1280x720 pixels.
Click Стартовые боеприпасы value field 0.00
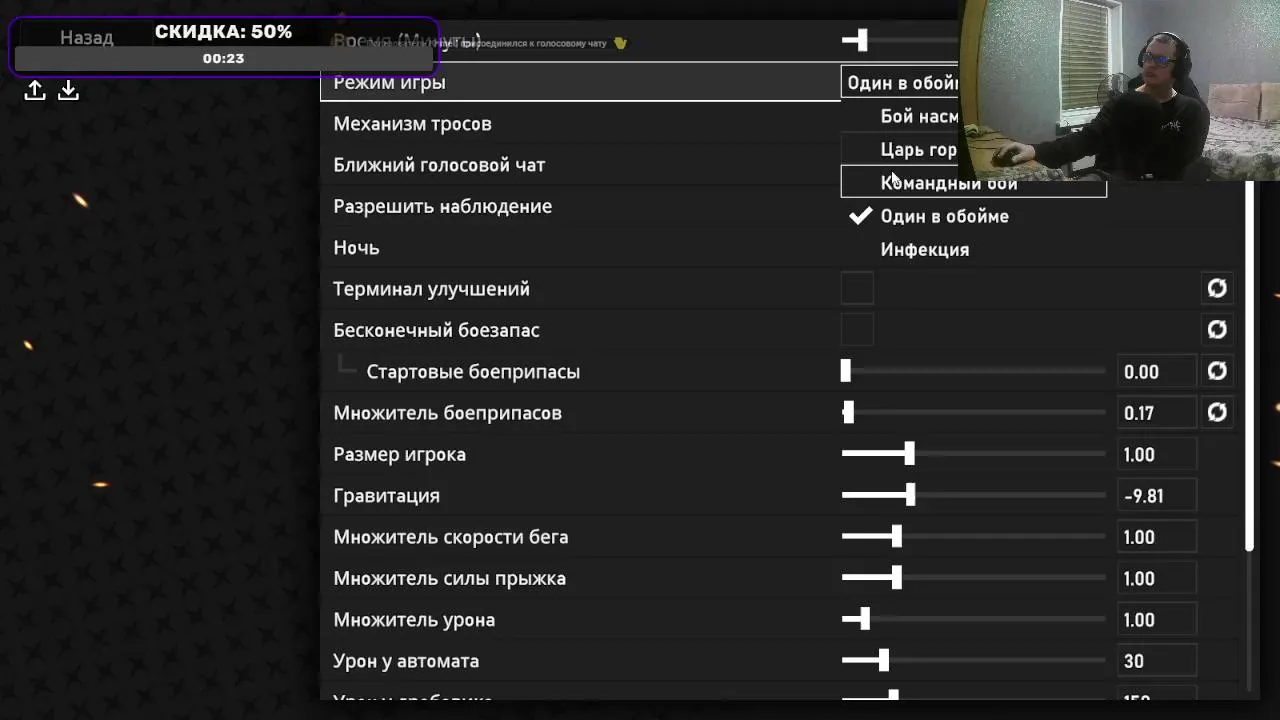(x=1157, y=372)
